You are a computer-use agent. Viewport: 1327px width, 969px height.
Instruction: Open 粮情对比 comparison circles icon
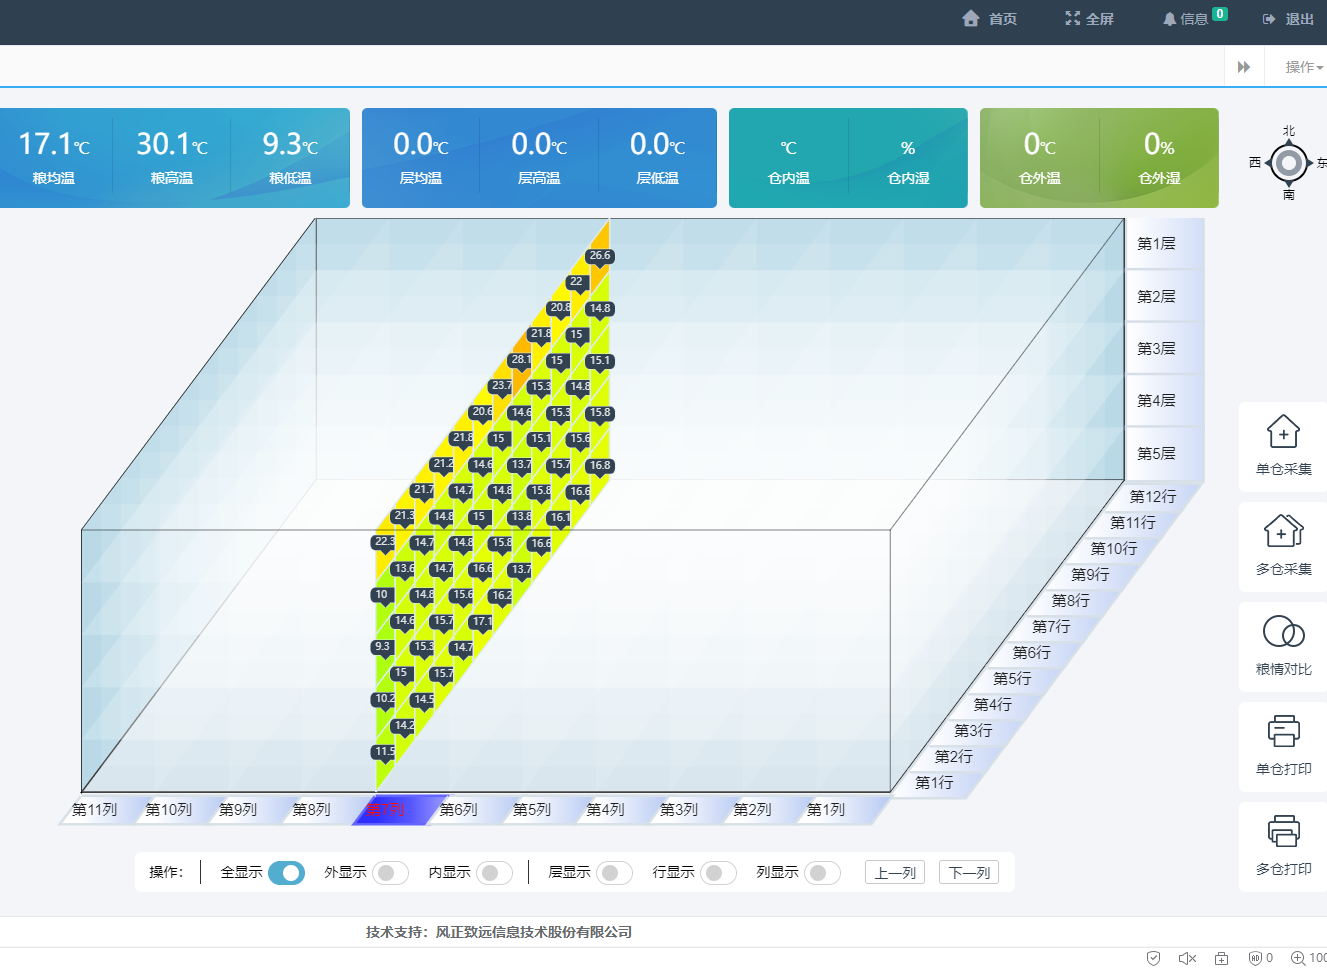tap(1283, 632)
